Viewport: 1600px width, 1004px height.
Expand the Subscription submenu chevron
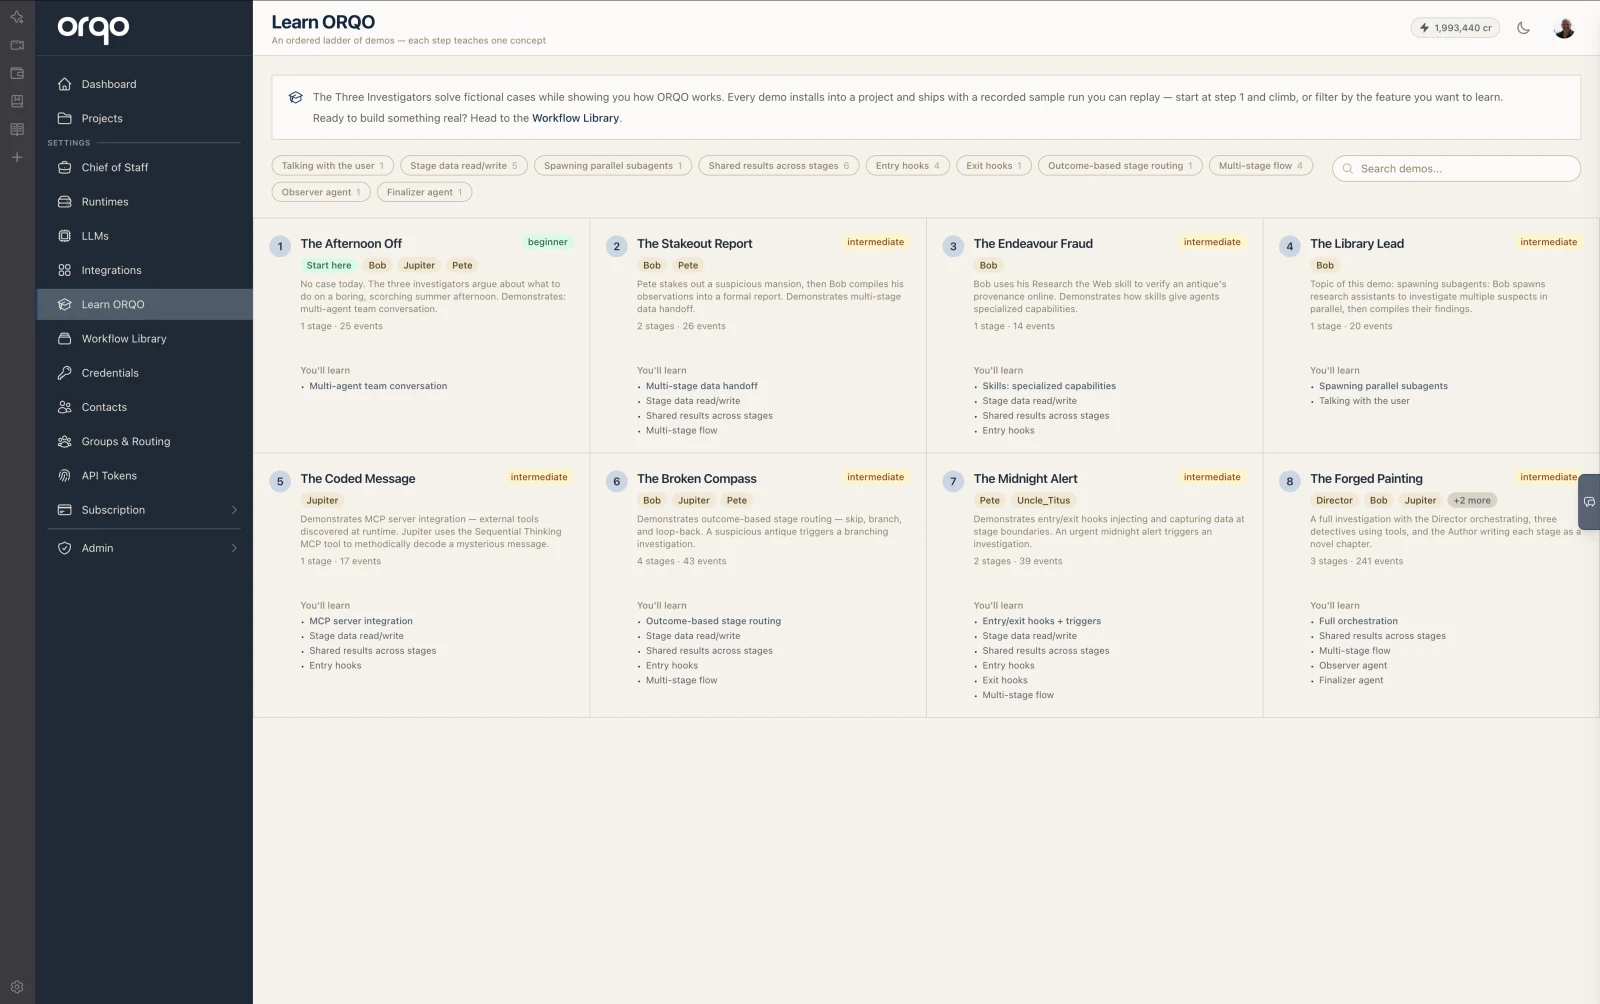point(234,510)
